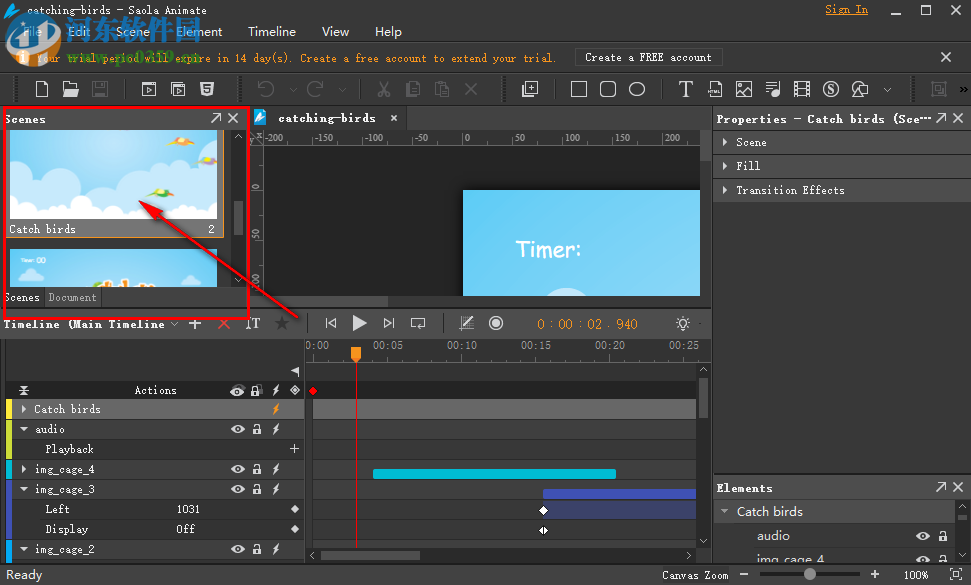Insert a Text element
This screenshot has height=585, width=971.
[x=686, y=89]
